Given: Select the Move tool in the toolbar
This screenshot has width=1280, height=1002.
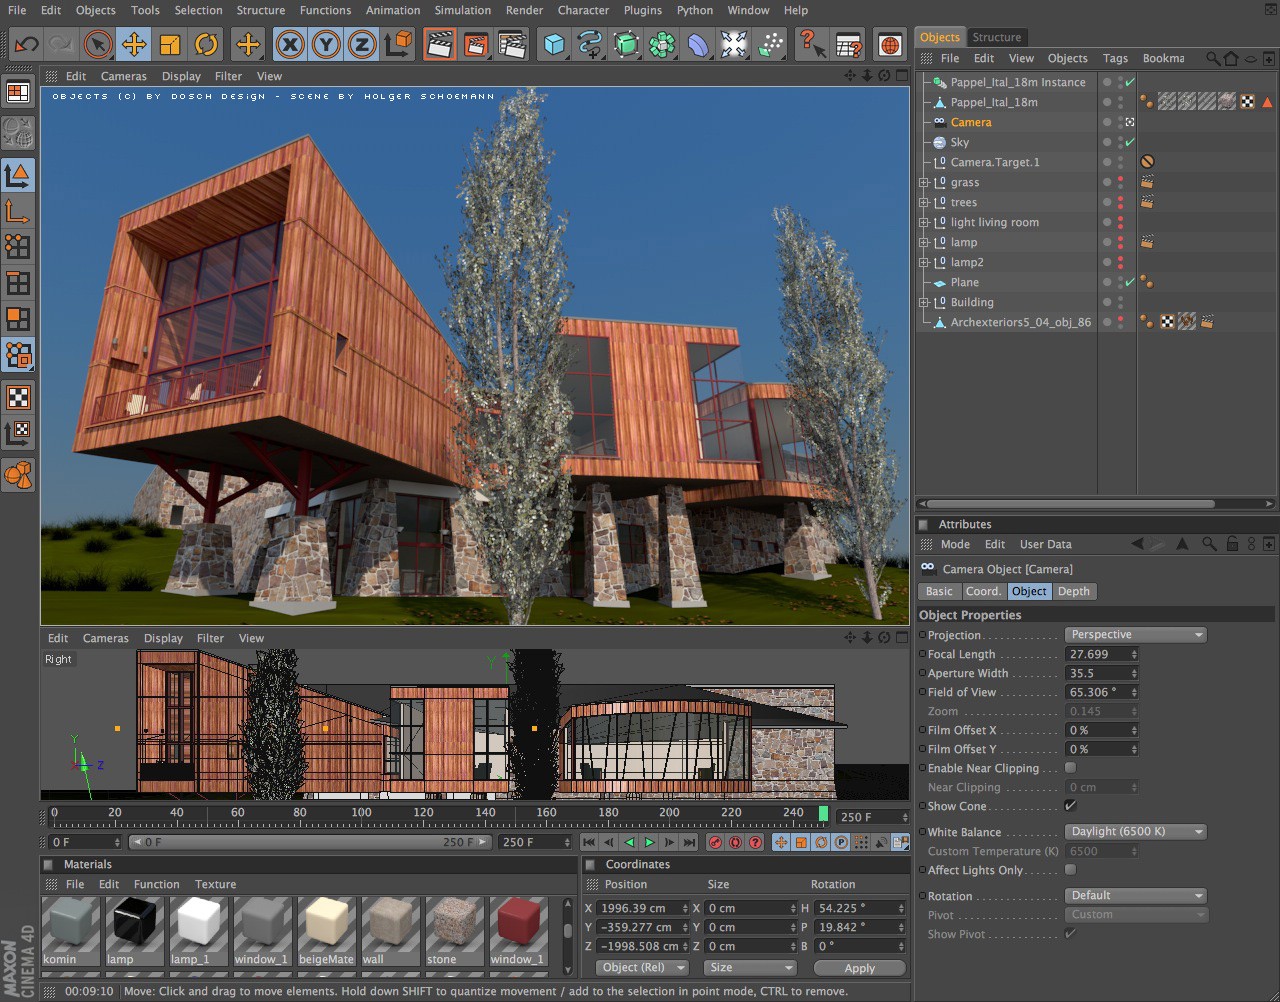Looking at the screenshot, I should pos(134,44).
